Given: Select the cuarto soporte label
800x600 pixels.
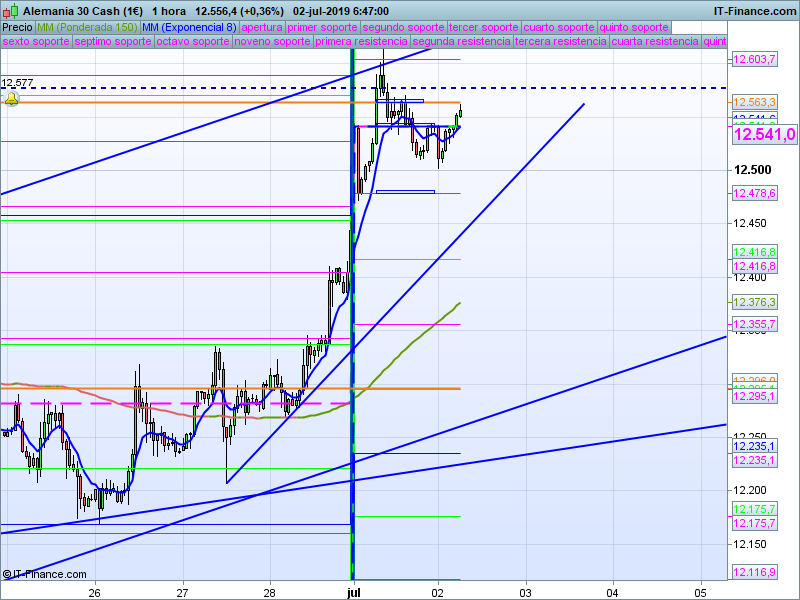Looking at the screenshot, I should point(559,27).
